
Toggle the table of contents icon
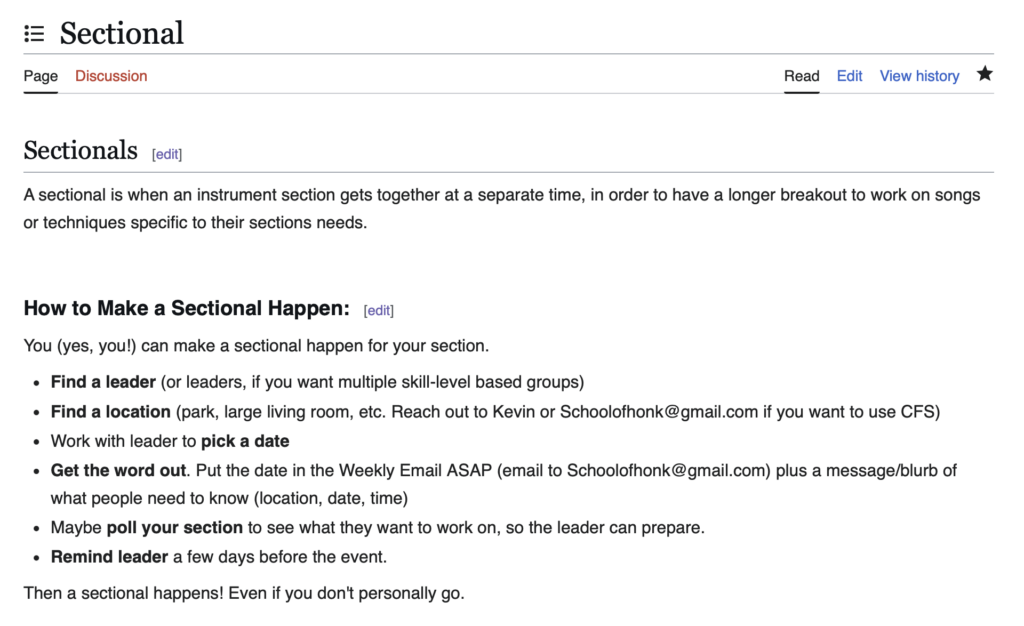pyautogui.click(x=34, y=33)
